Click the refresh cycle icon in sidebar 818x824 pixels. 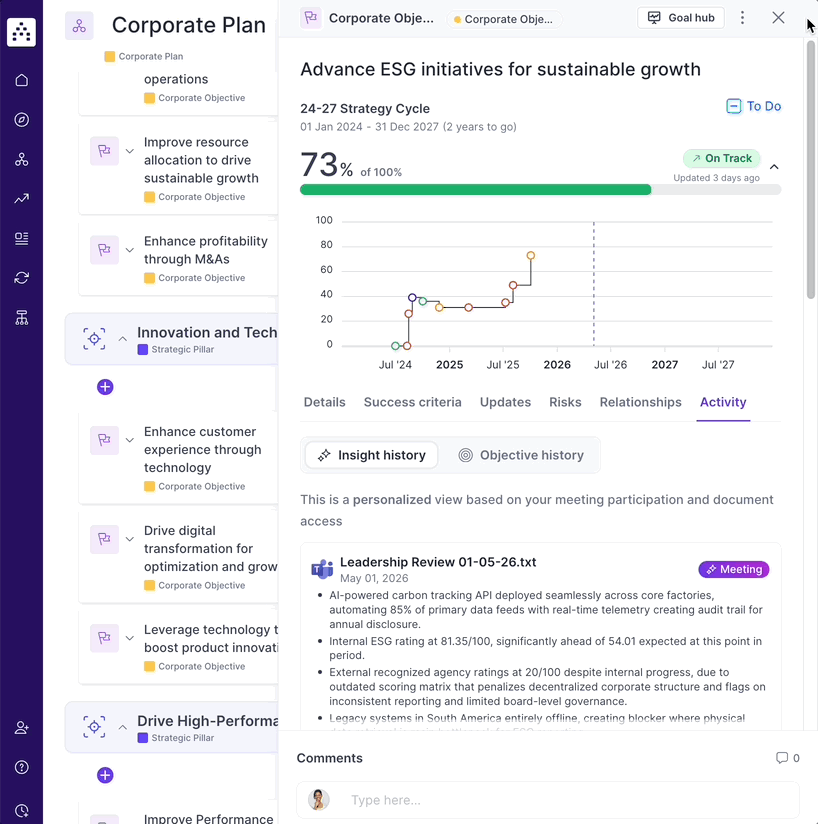[22, 278]
